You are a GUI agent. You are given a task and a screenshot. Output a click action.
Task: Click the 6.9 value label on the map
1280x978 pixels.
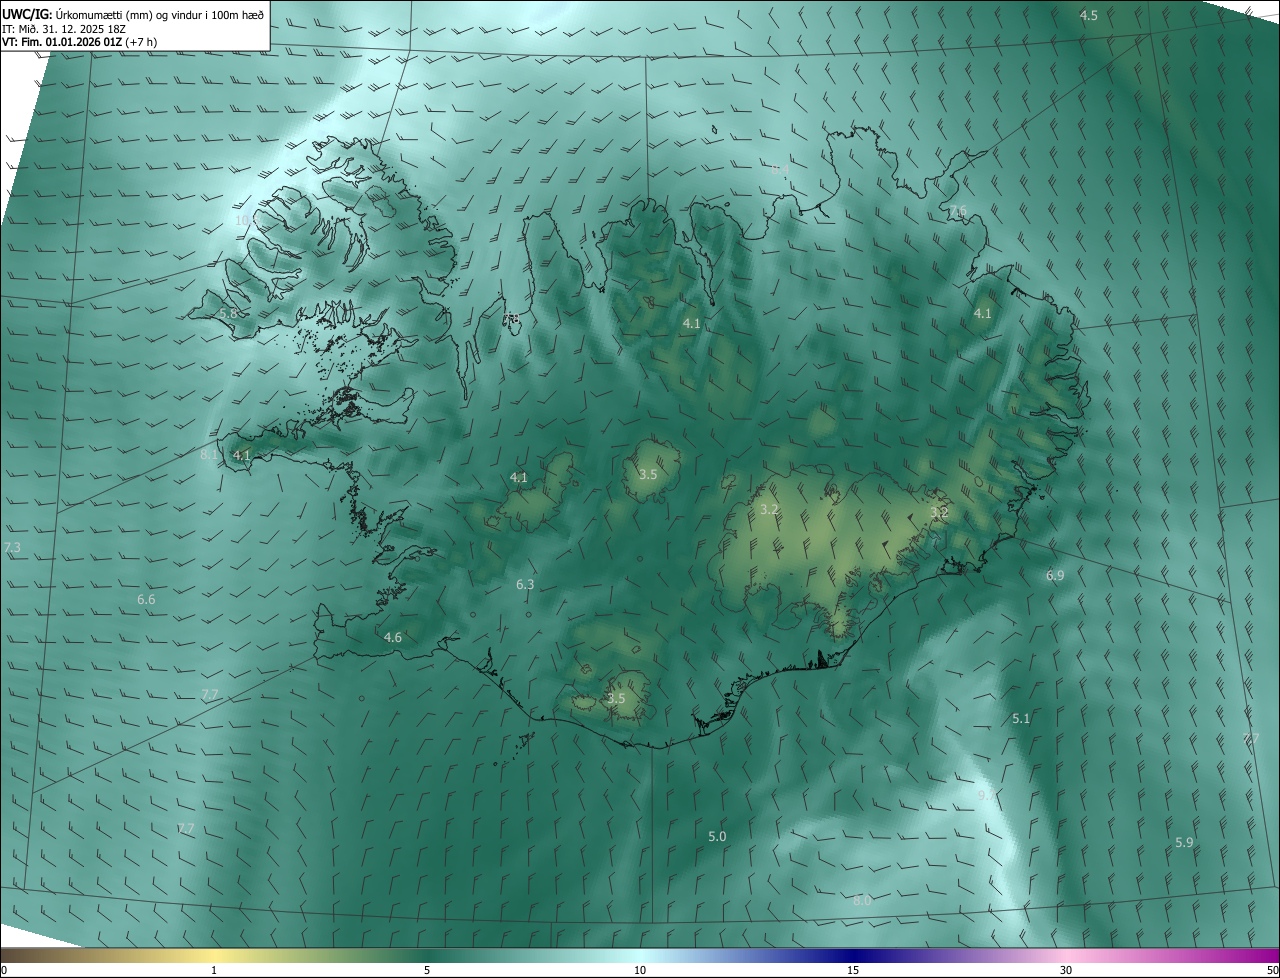1055,575
